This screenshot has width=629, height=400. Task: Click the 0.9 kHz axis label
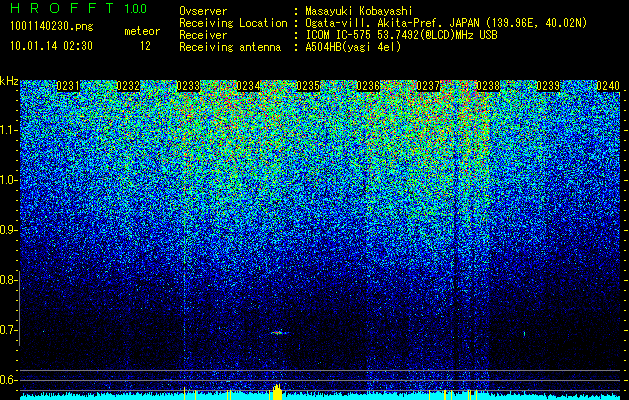click(9, 230)
